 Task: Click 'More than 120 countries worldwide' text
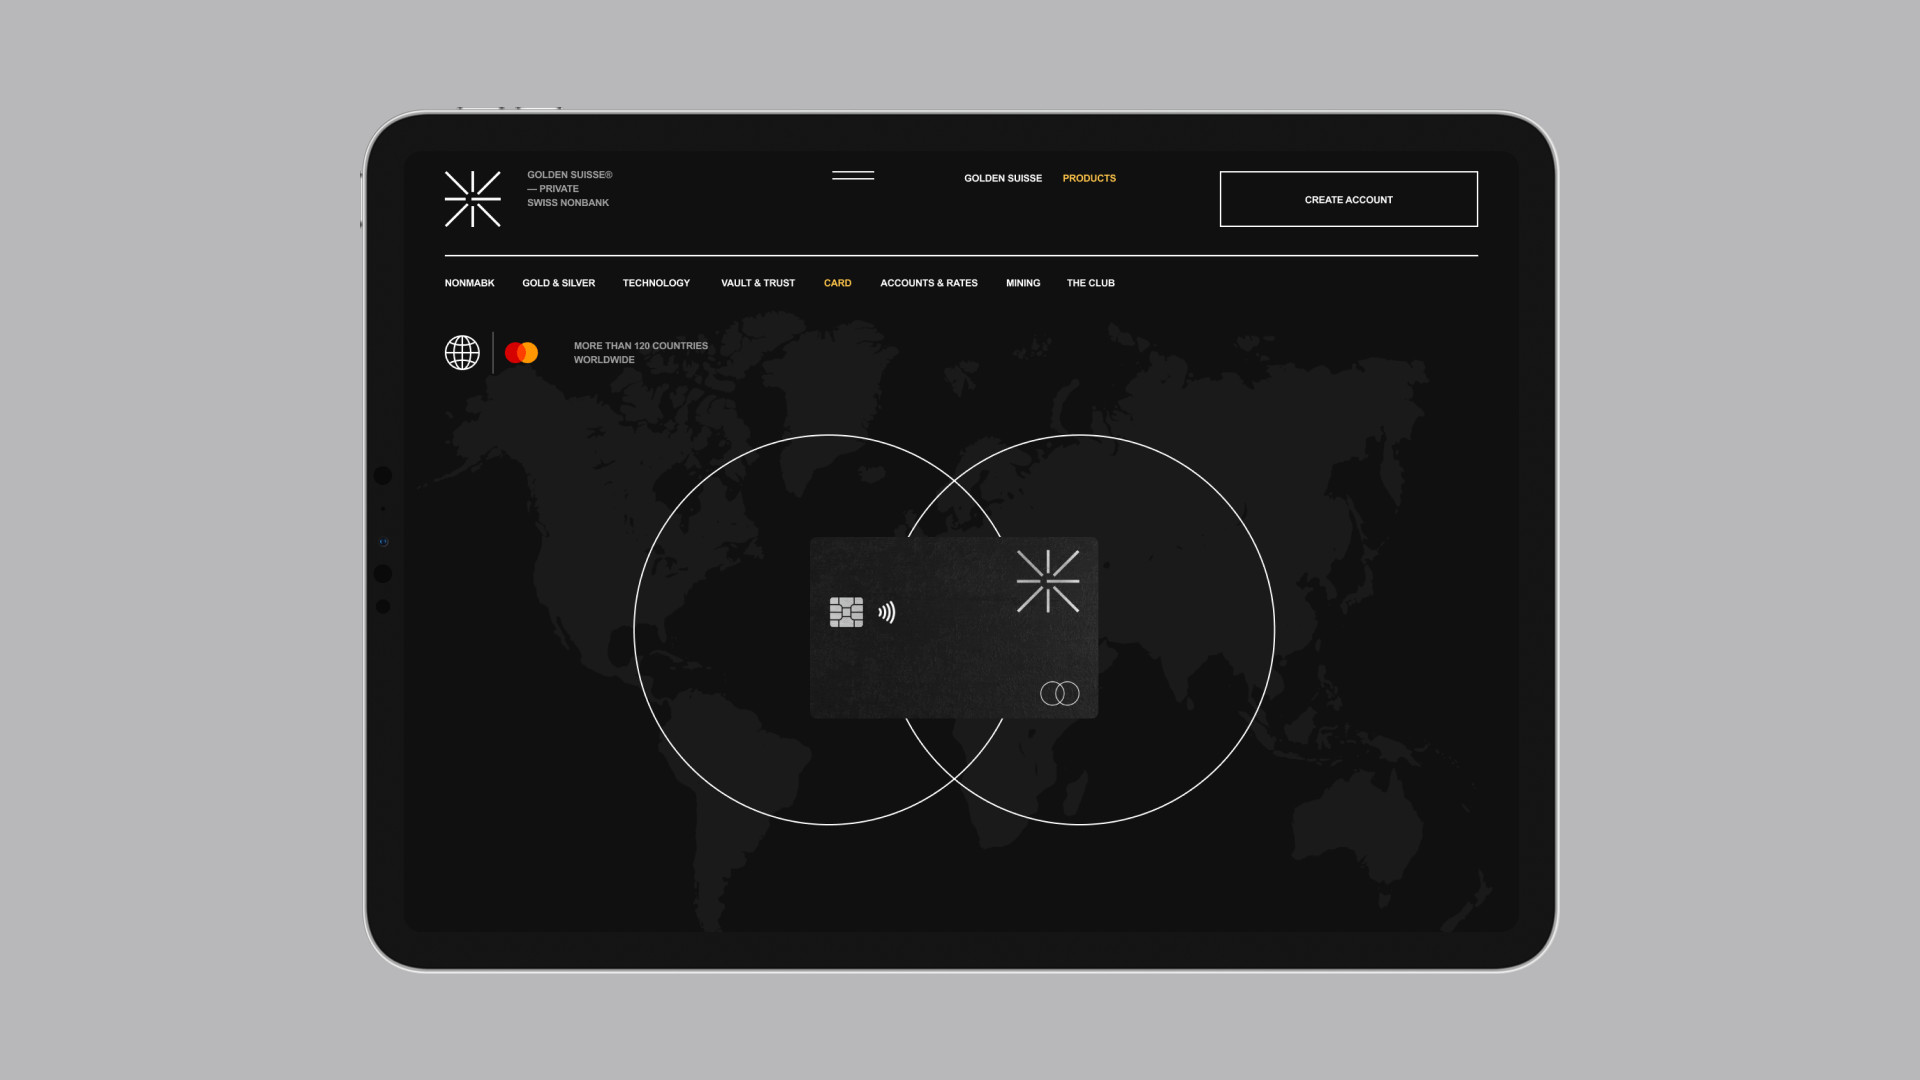pos(640,353)
